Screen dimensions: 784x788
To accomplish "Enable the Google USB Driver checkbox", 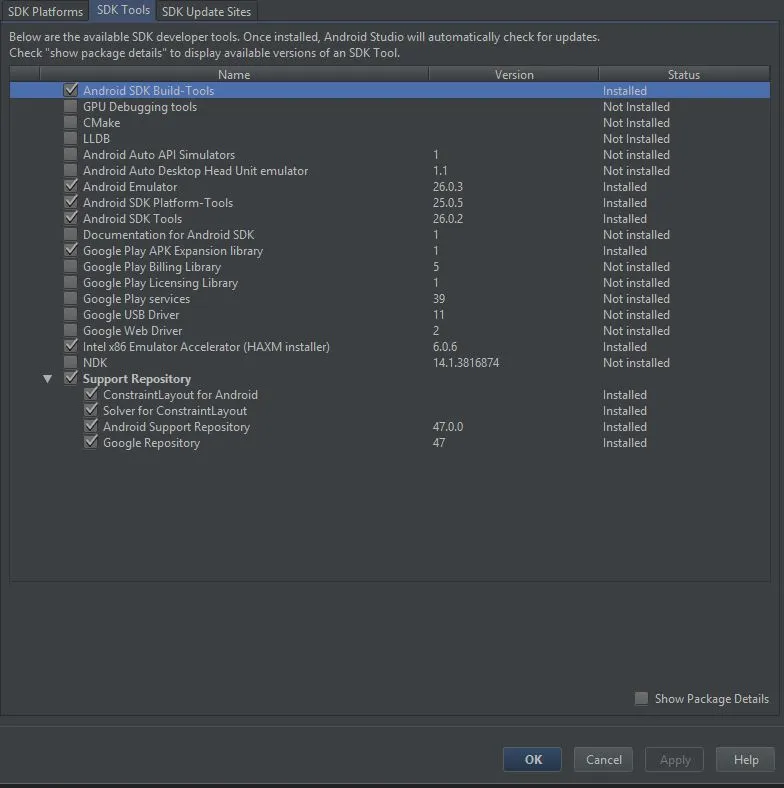I will pyautogui.click(x=71, y=315).
